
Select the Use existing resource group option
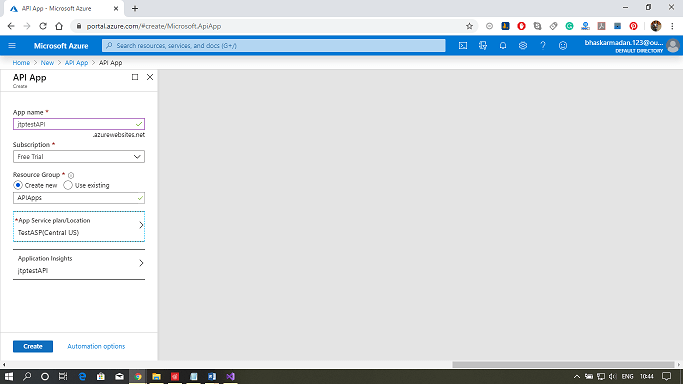[x=68, y=185]
